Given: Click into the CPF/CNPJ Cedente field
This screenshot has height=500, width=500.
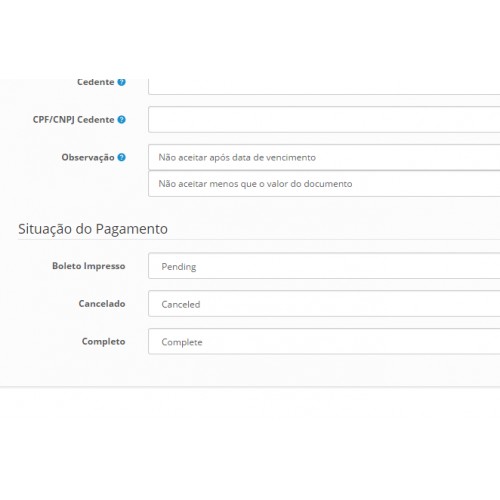Looking at the screenshot, I should click(x=324, y=119).
